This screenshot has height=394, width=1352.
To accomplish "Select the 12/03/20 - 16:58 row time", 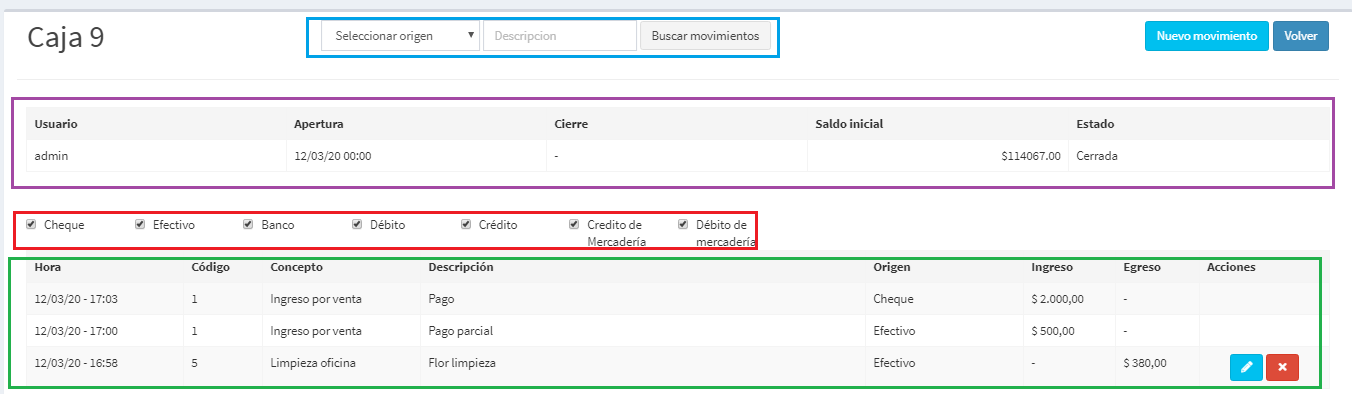I will coord(76,363).
